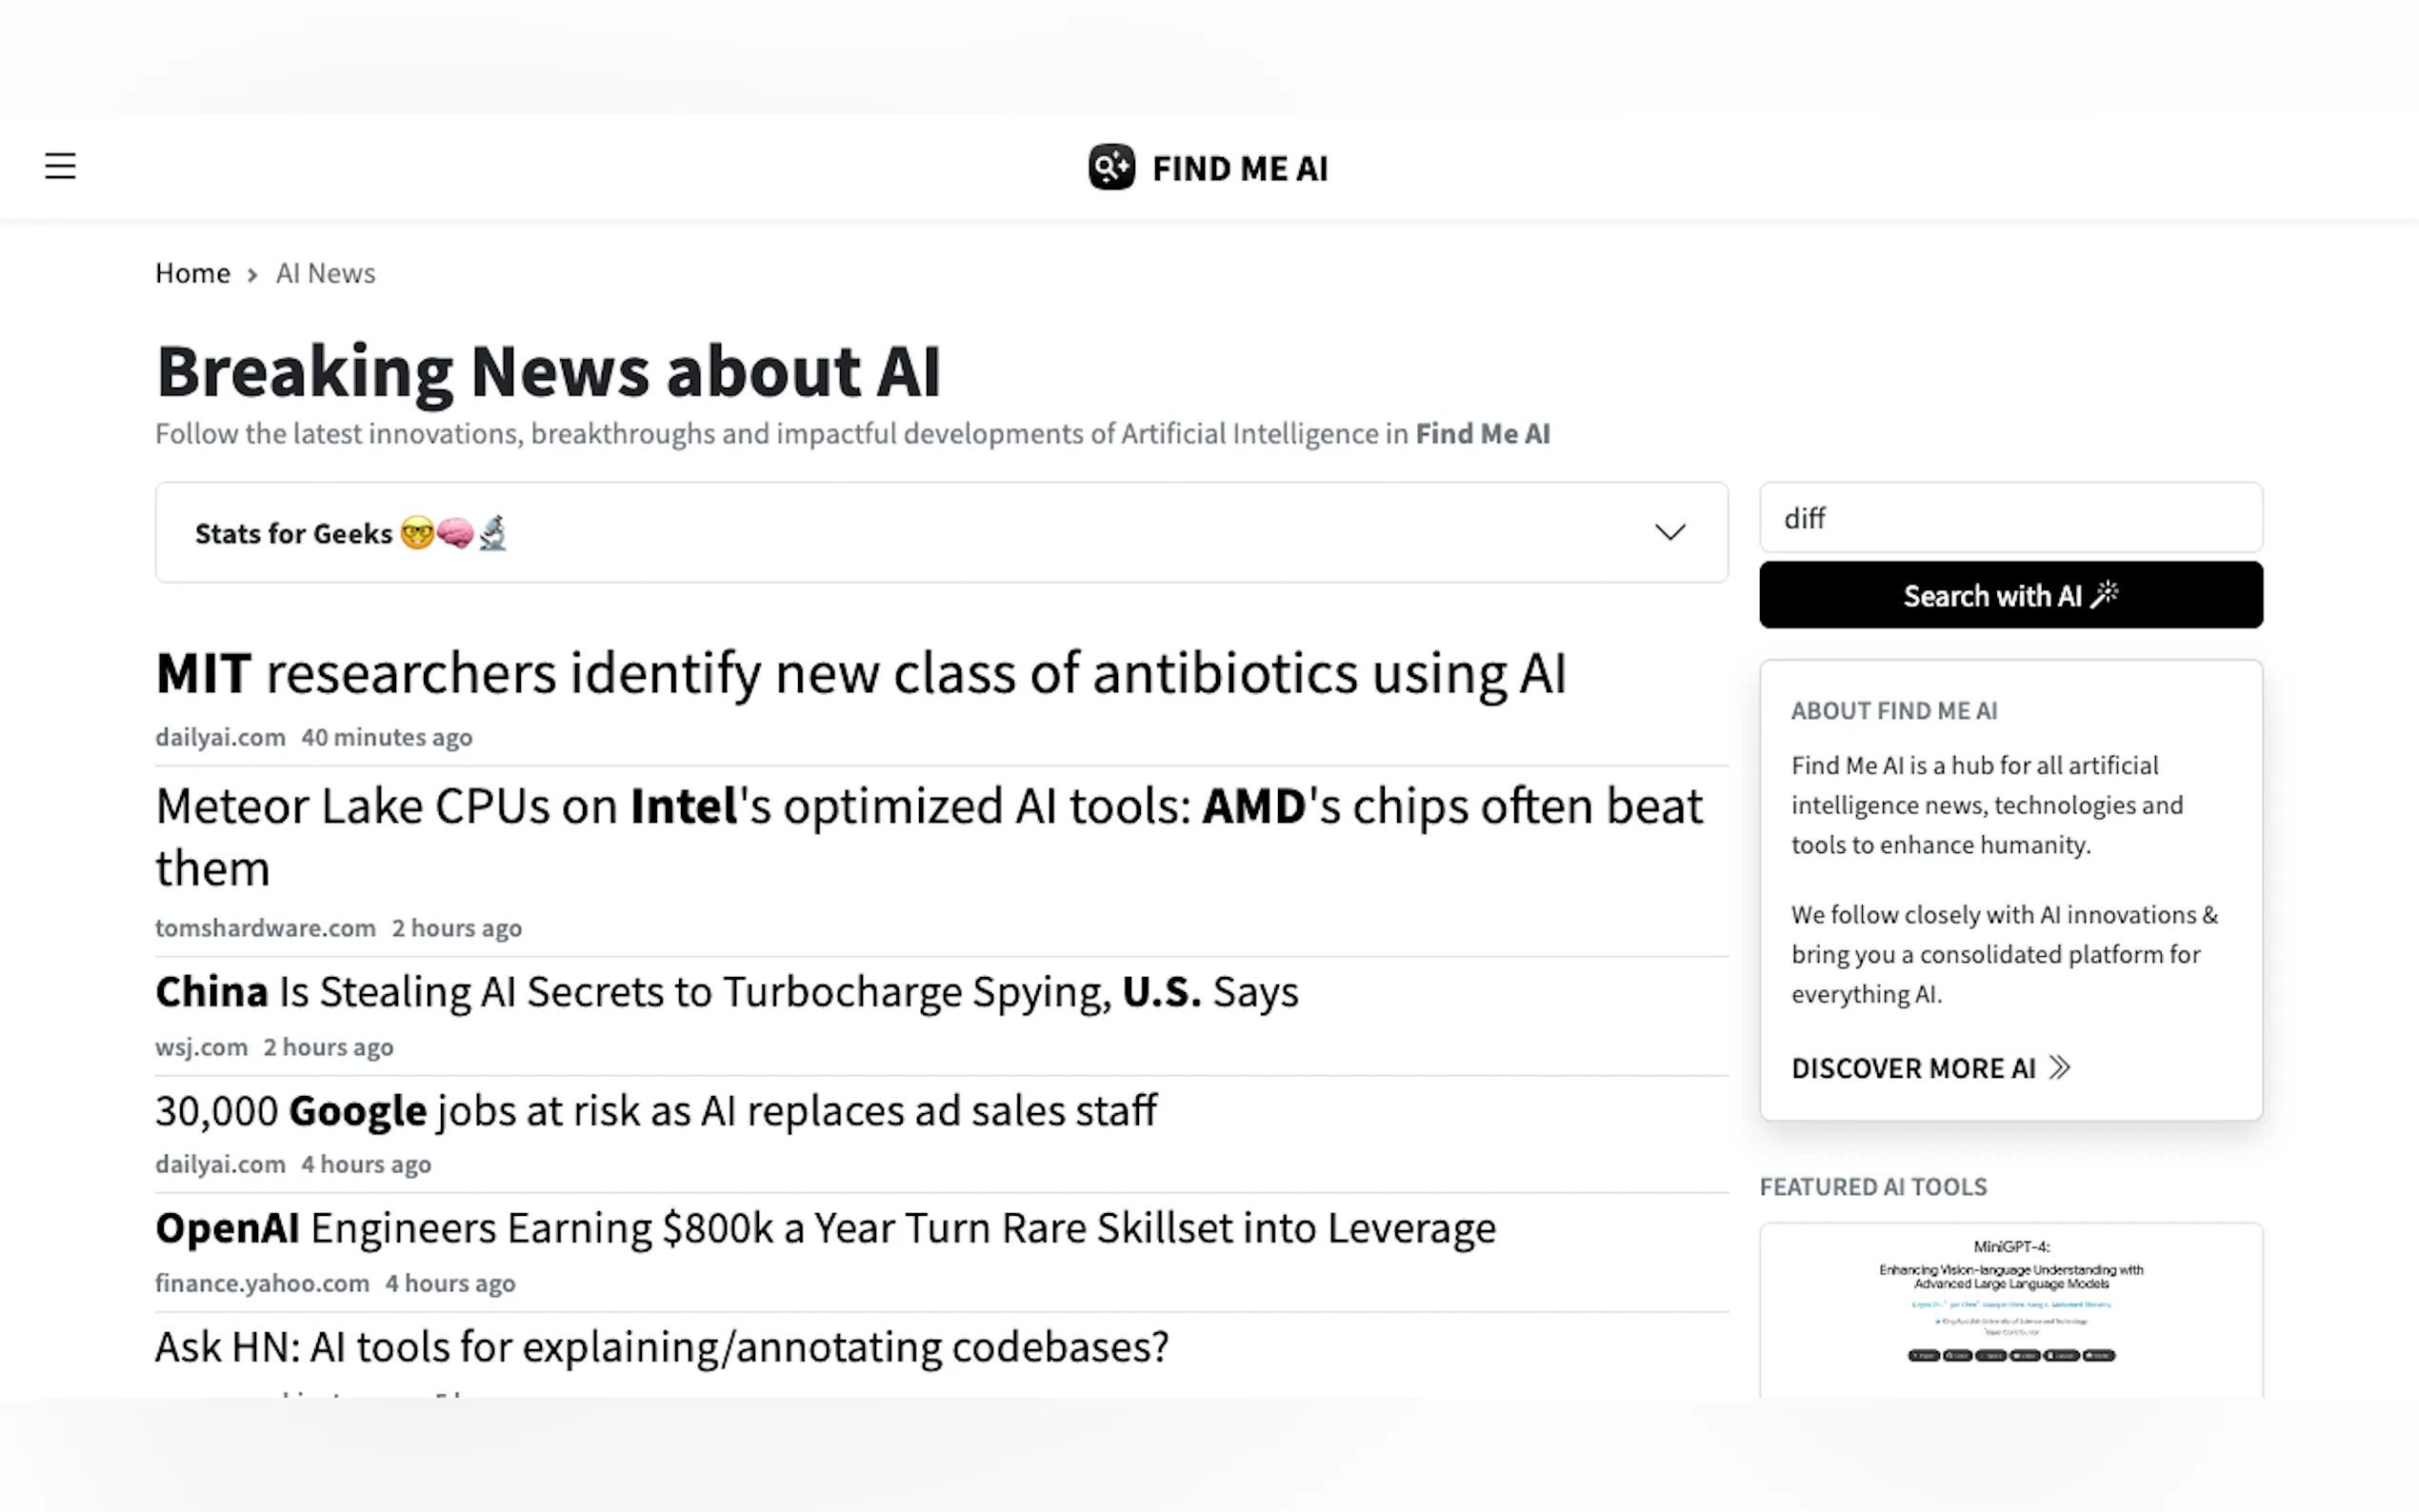The width and height of the screenshot is (2419, 1512).
Task: Click the Find Me AI logo icon
Action: [x=1111, y=167]
